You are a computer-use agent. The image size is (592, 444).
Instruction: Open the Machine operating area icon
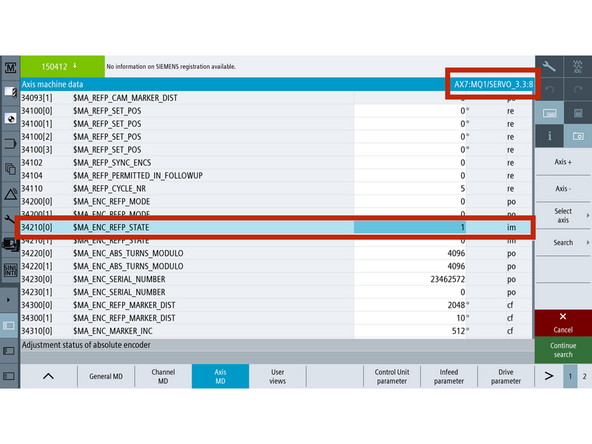pos(10,68)
